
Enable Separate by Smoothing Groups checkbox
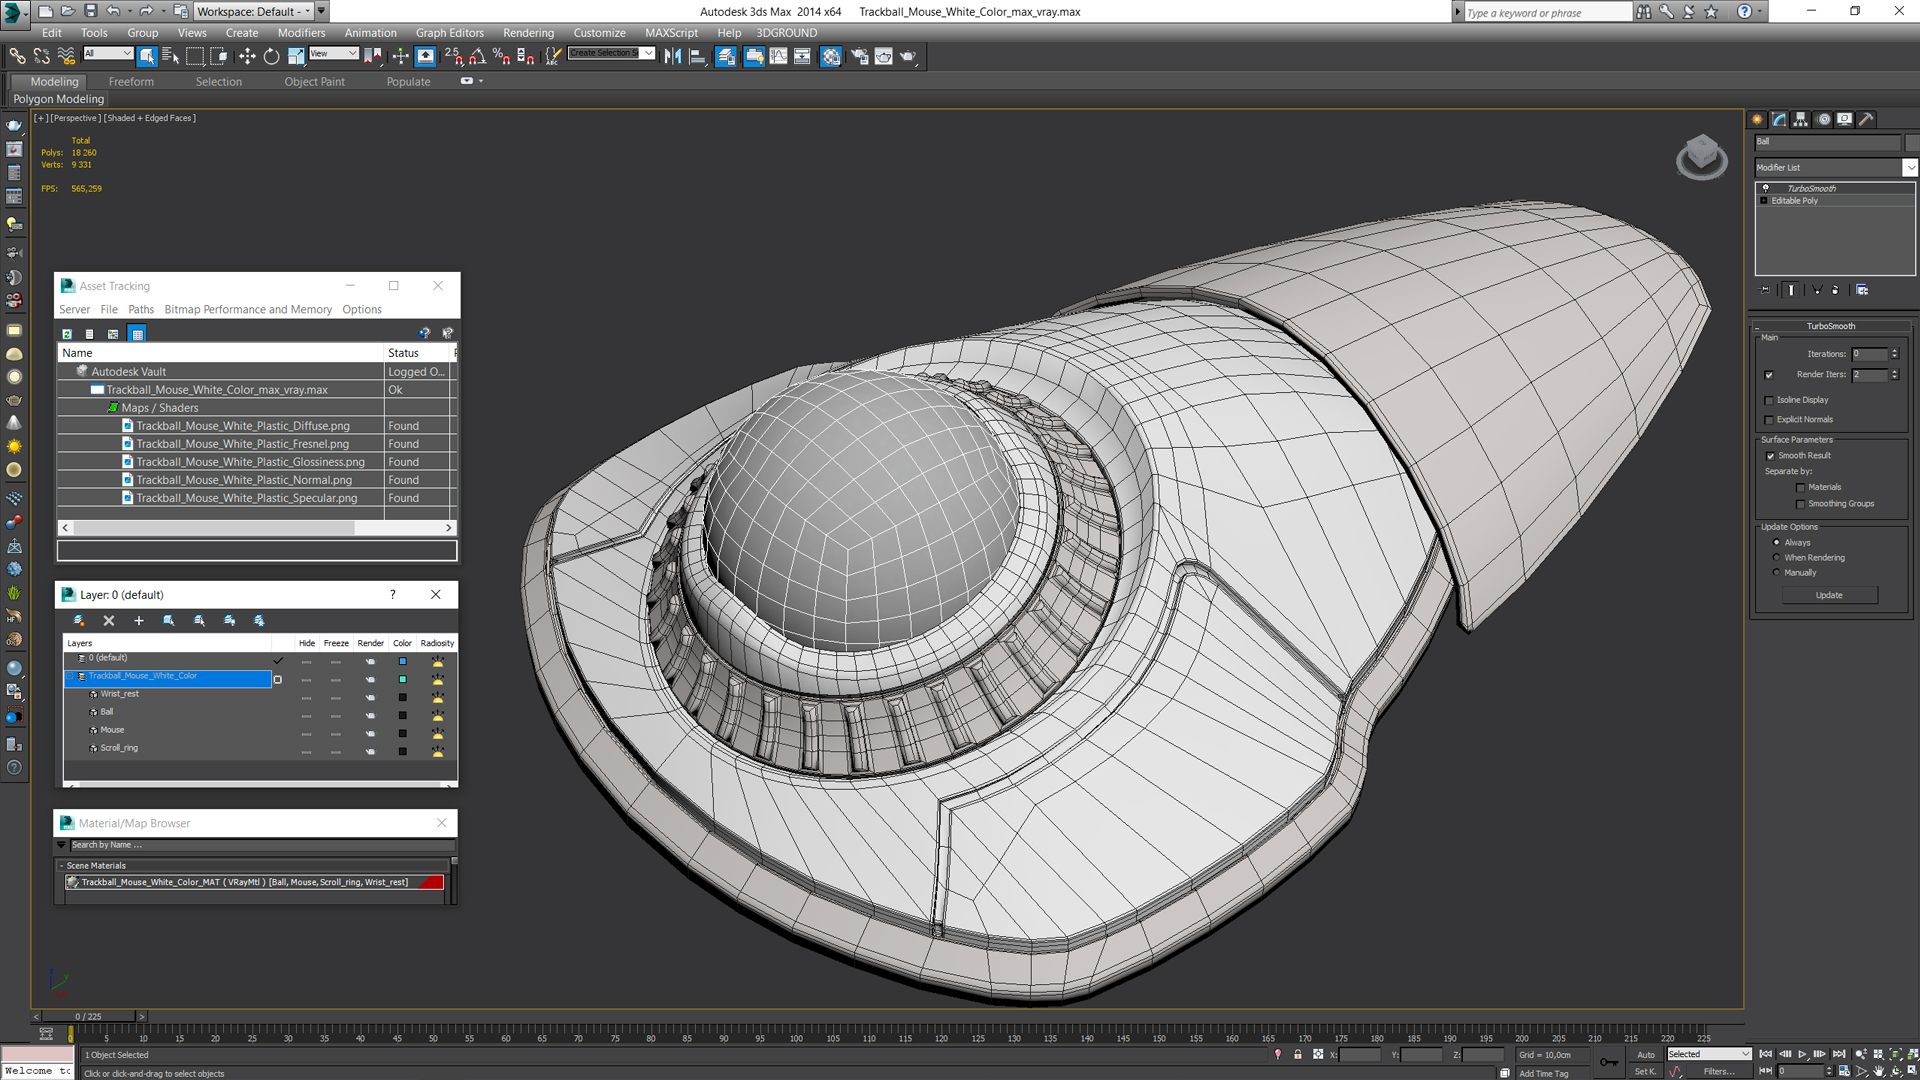pos(1800,504)
